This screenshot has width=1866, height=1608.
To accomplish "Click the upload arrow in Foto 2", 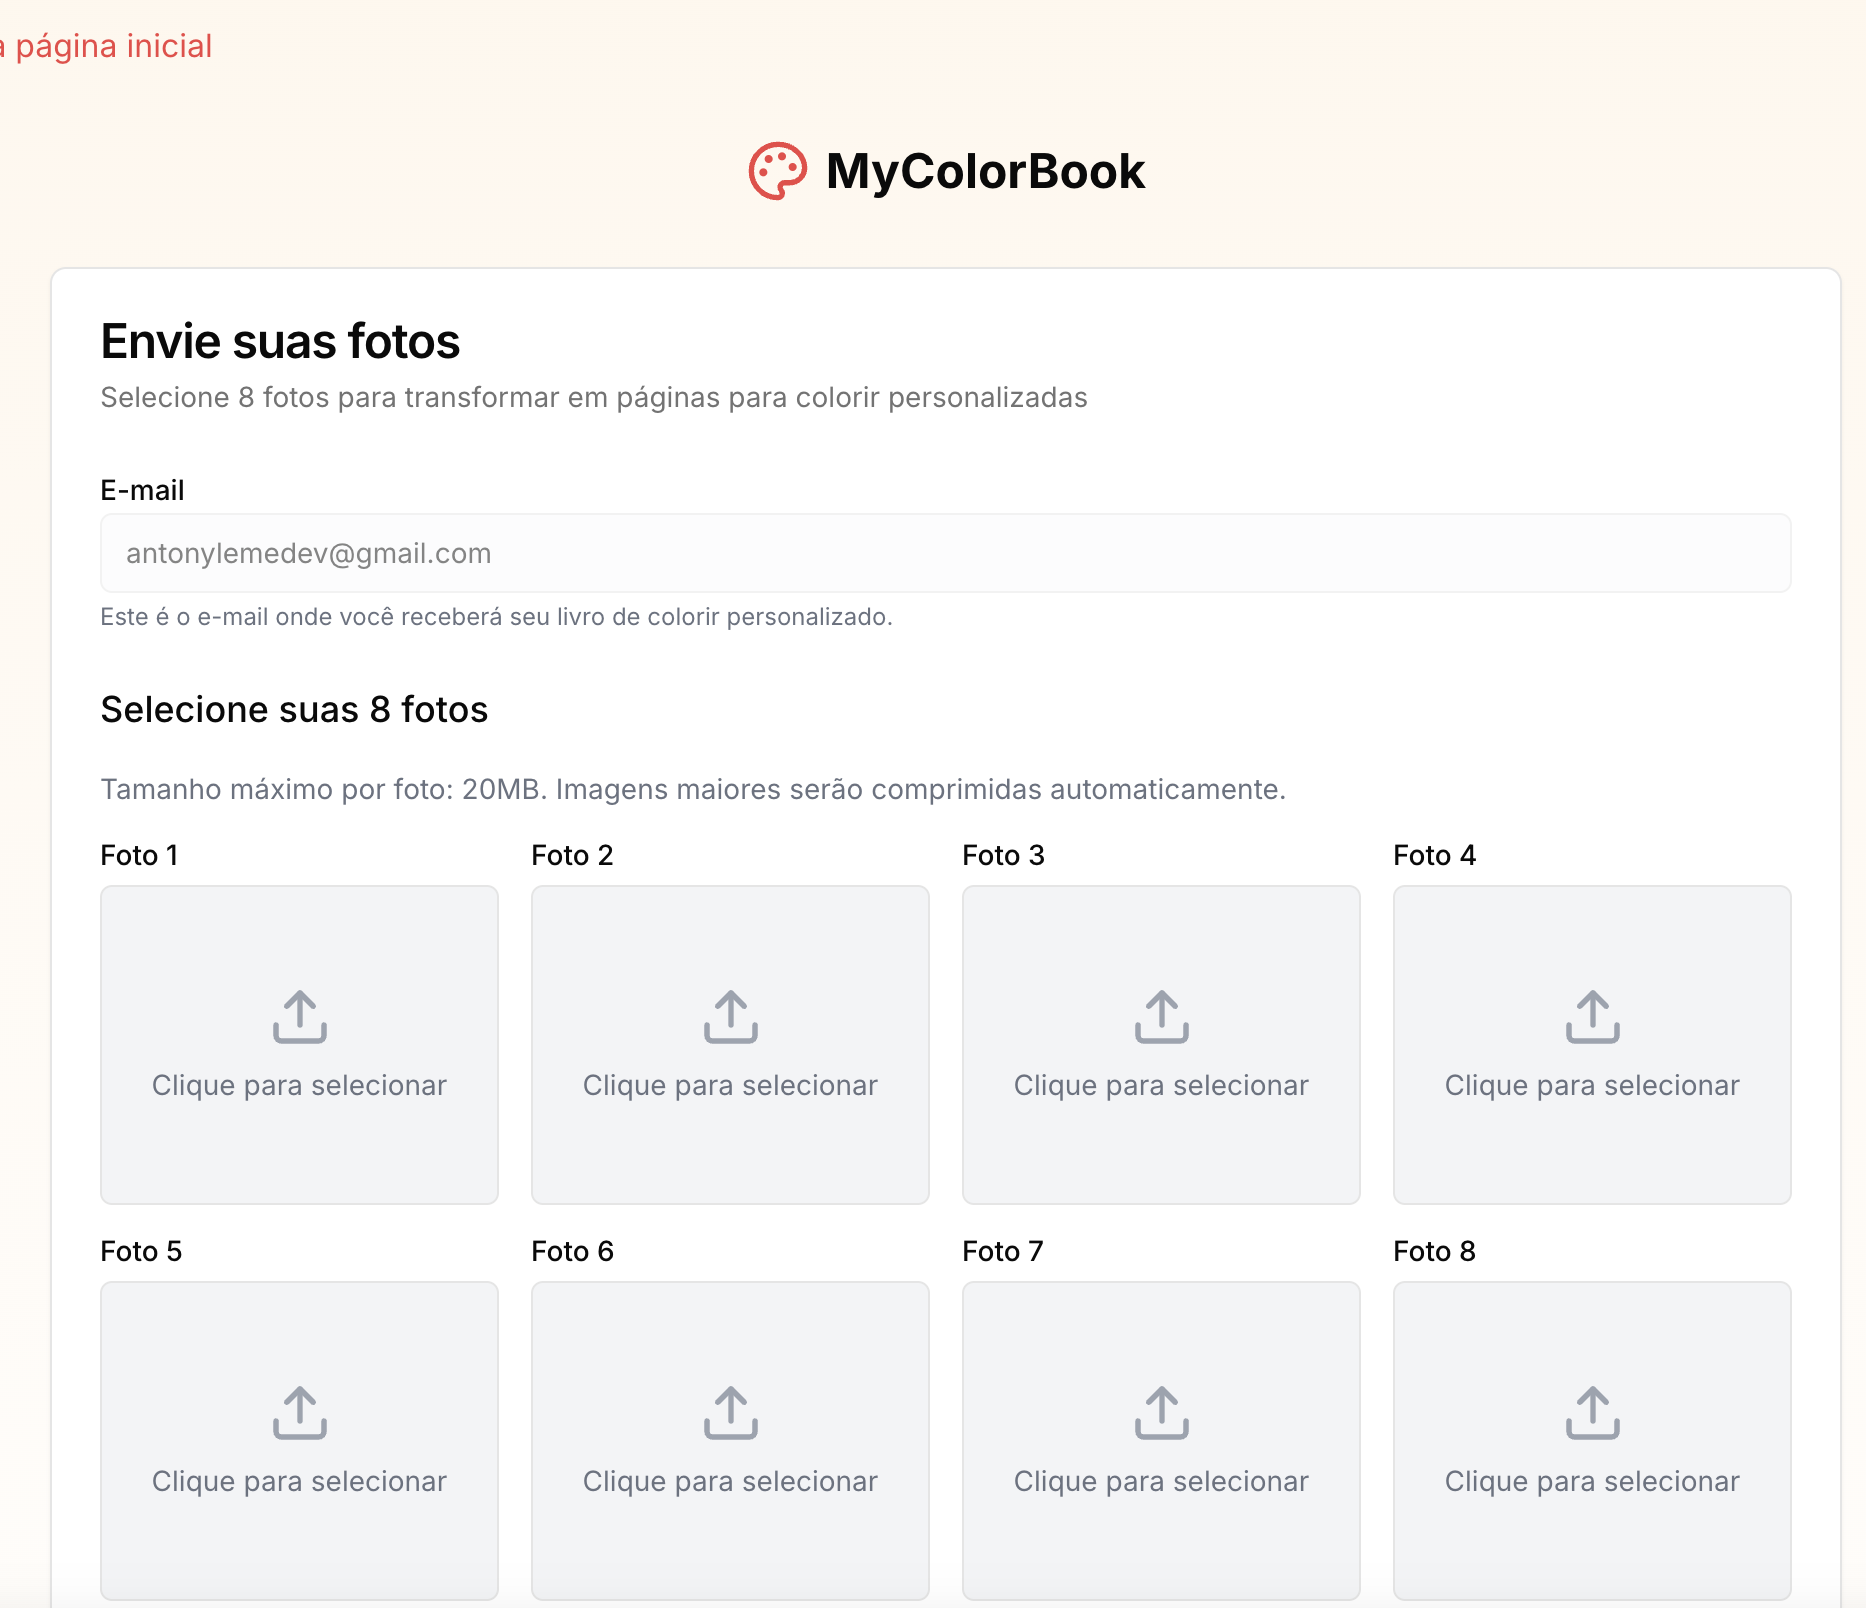I will pos(731,1017).
